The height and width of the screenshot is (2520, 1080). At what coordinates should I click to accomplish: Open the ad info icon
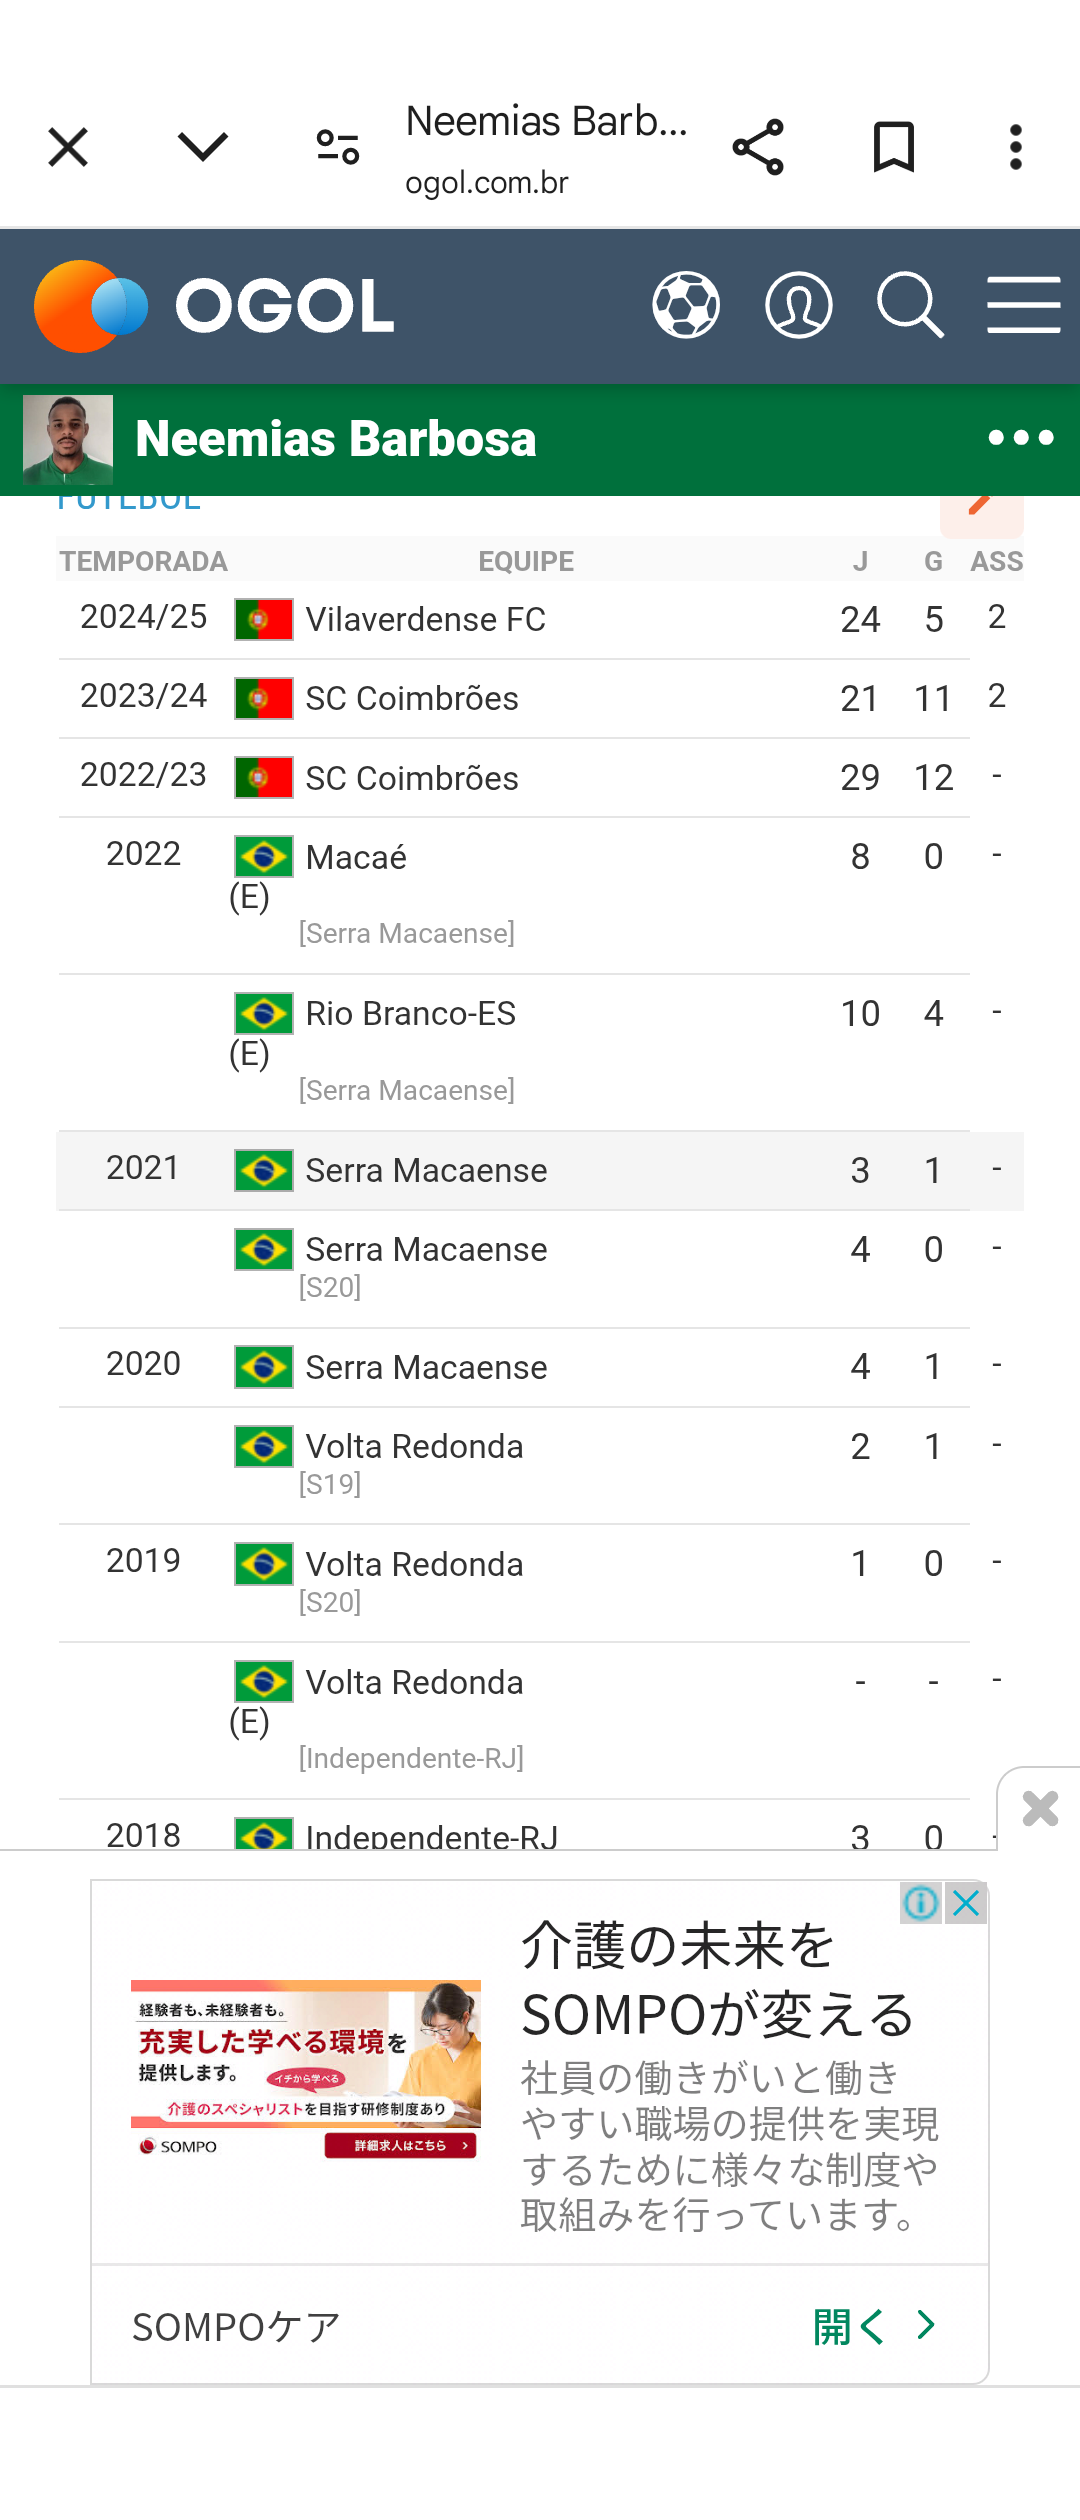(x=921, y=1903)
